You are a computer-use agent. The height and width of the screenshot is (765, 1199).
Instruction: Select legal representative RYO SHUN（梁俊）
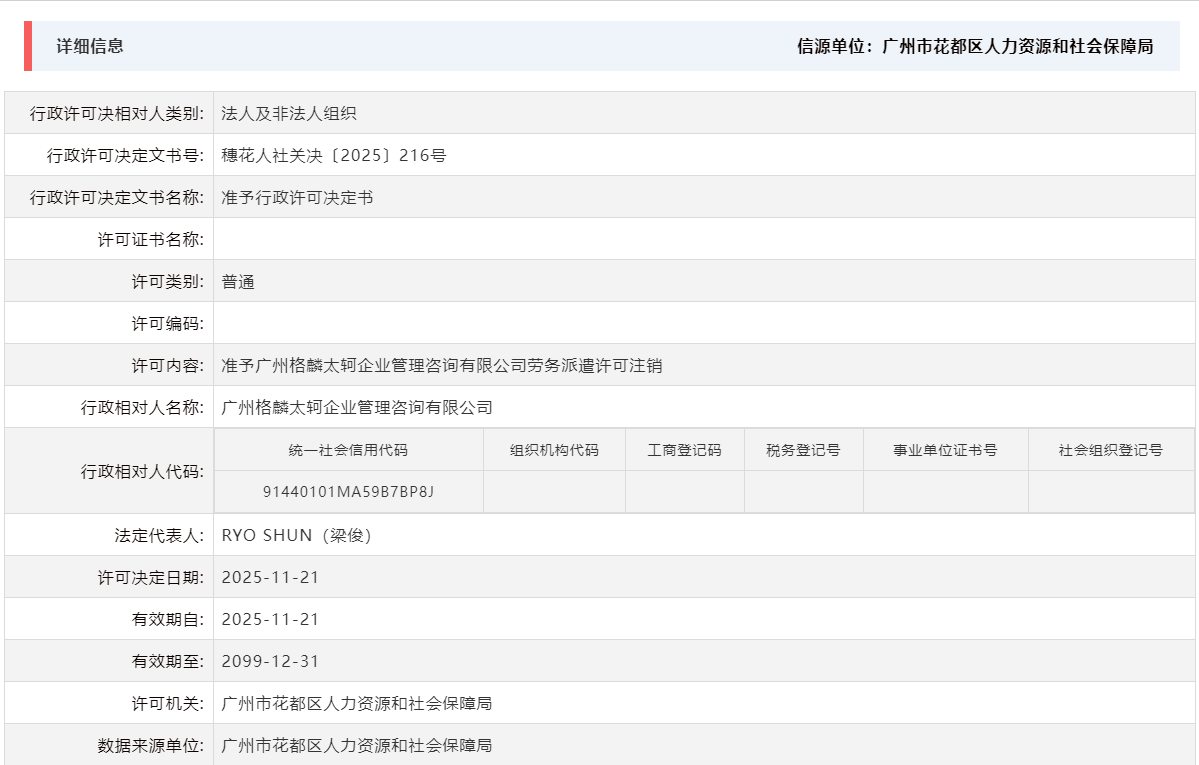tap(297, 533)
